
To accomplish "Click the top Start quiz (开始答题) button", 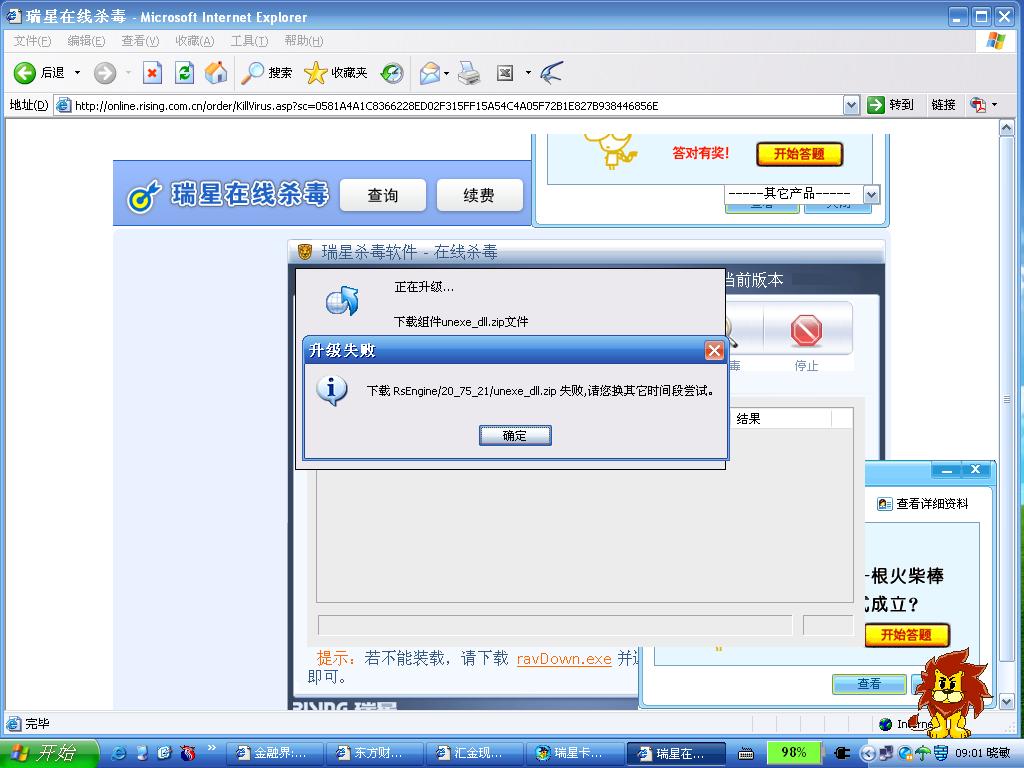I will coord(799,154).
